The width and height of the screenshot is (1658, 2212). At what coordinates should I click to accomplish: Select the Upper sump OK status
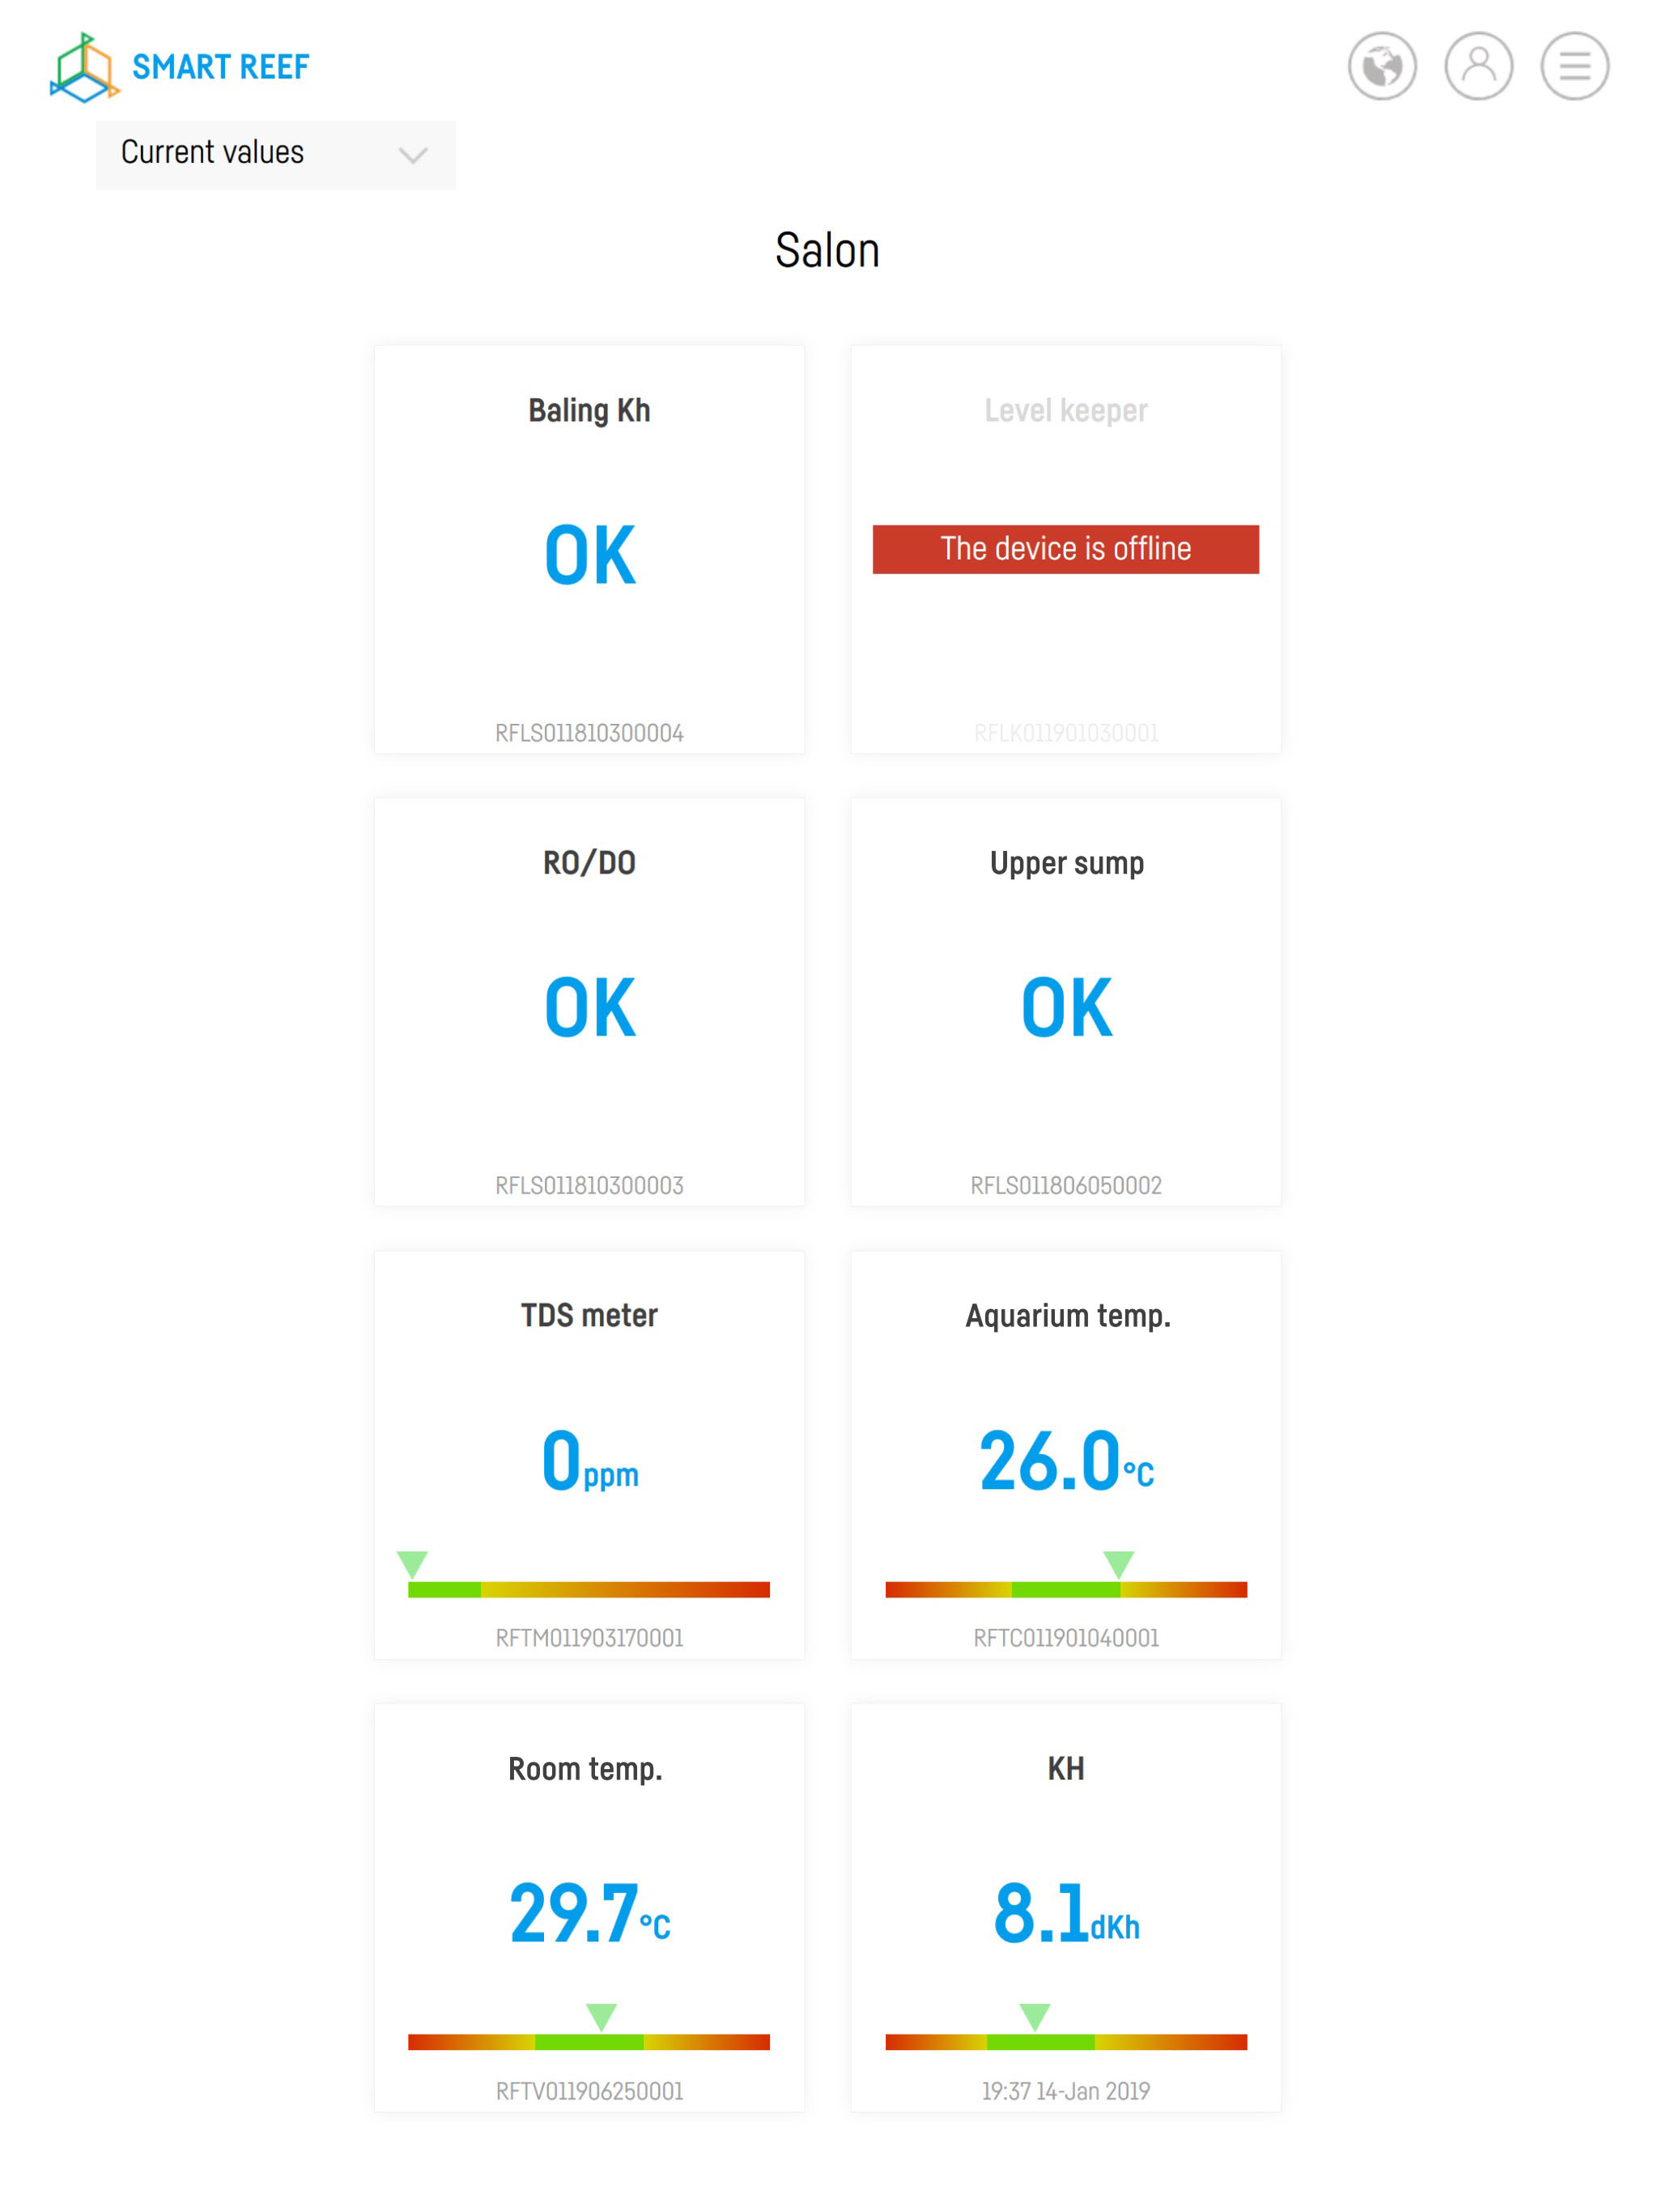pyautogui.click(x=1066, y=1007)
